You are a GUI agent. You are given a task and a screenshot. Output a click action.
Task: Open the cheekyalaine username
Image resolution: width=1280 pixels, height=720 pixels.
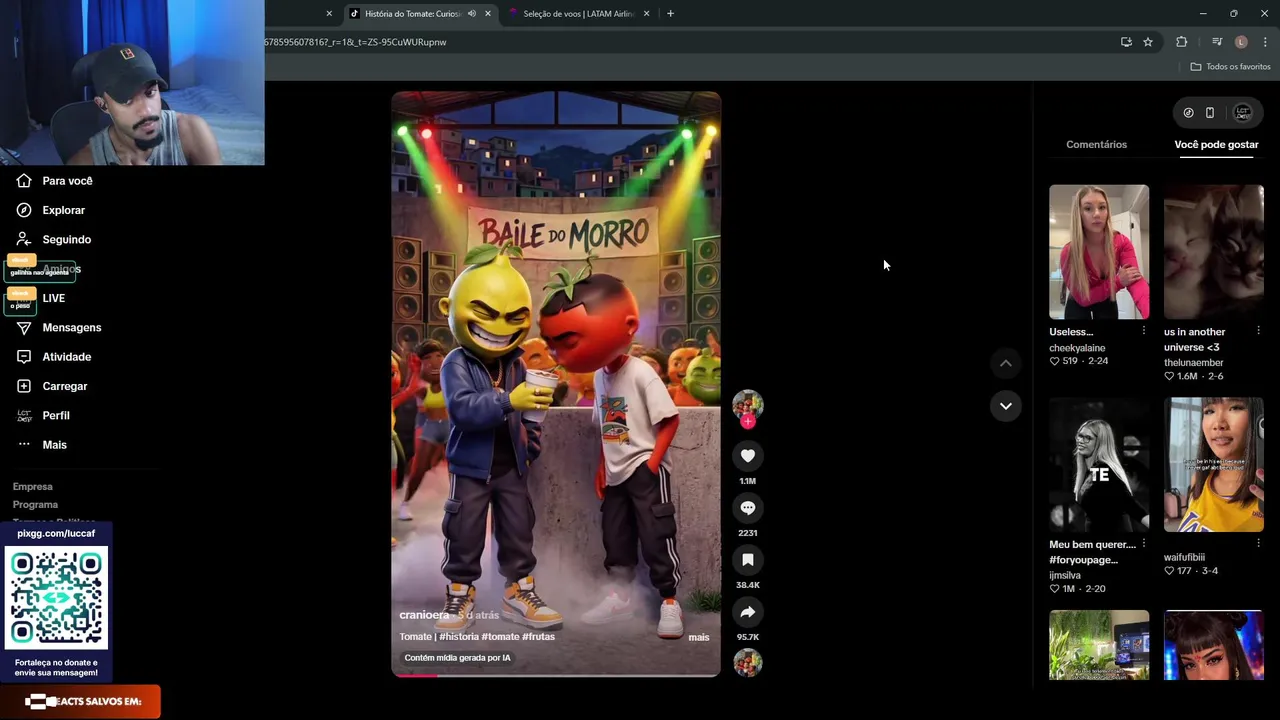pos(1077,348)
